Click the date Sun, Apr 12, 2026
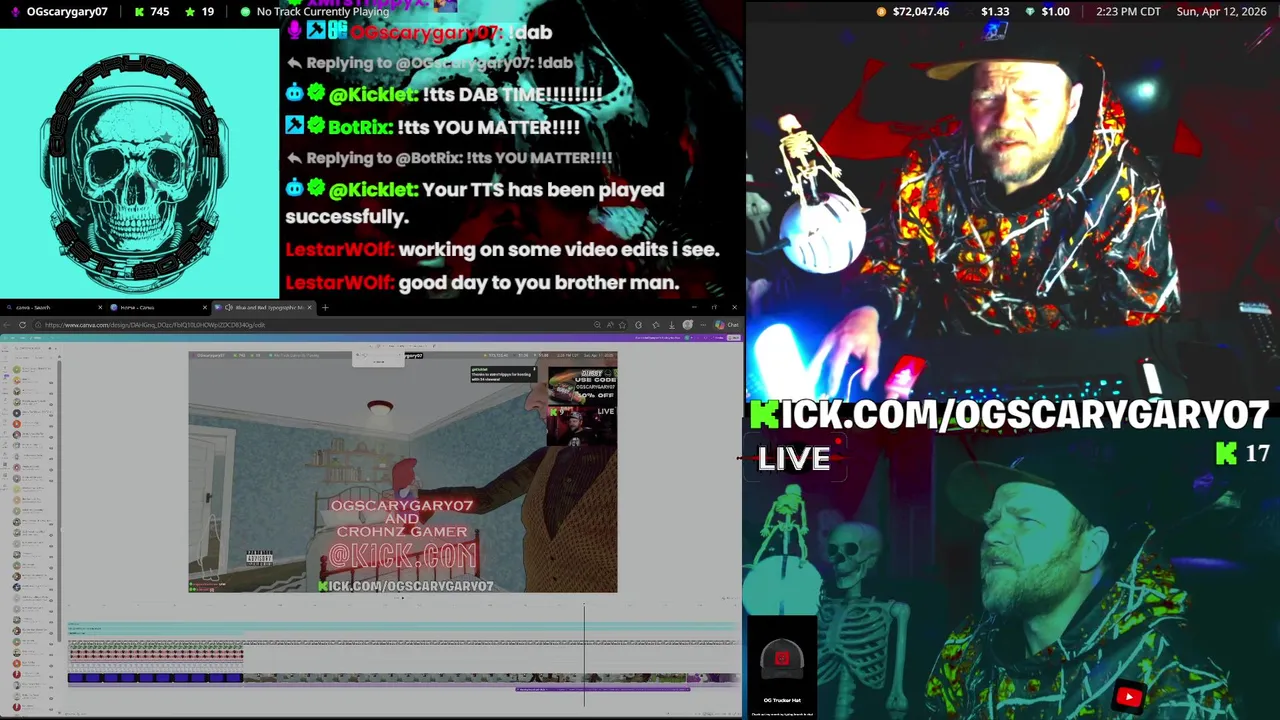 pos(1221,12)
